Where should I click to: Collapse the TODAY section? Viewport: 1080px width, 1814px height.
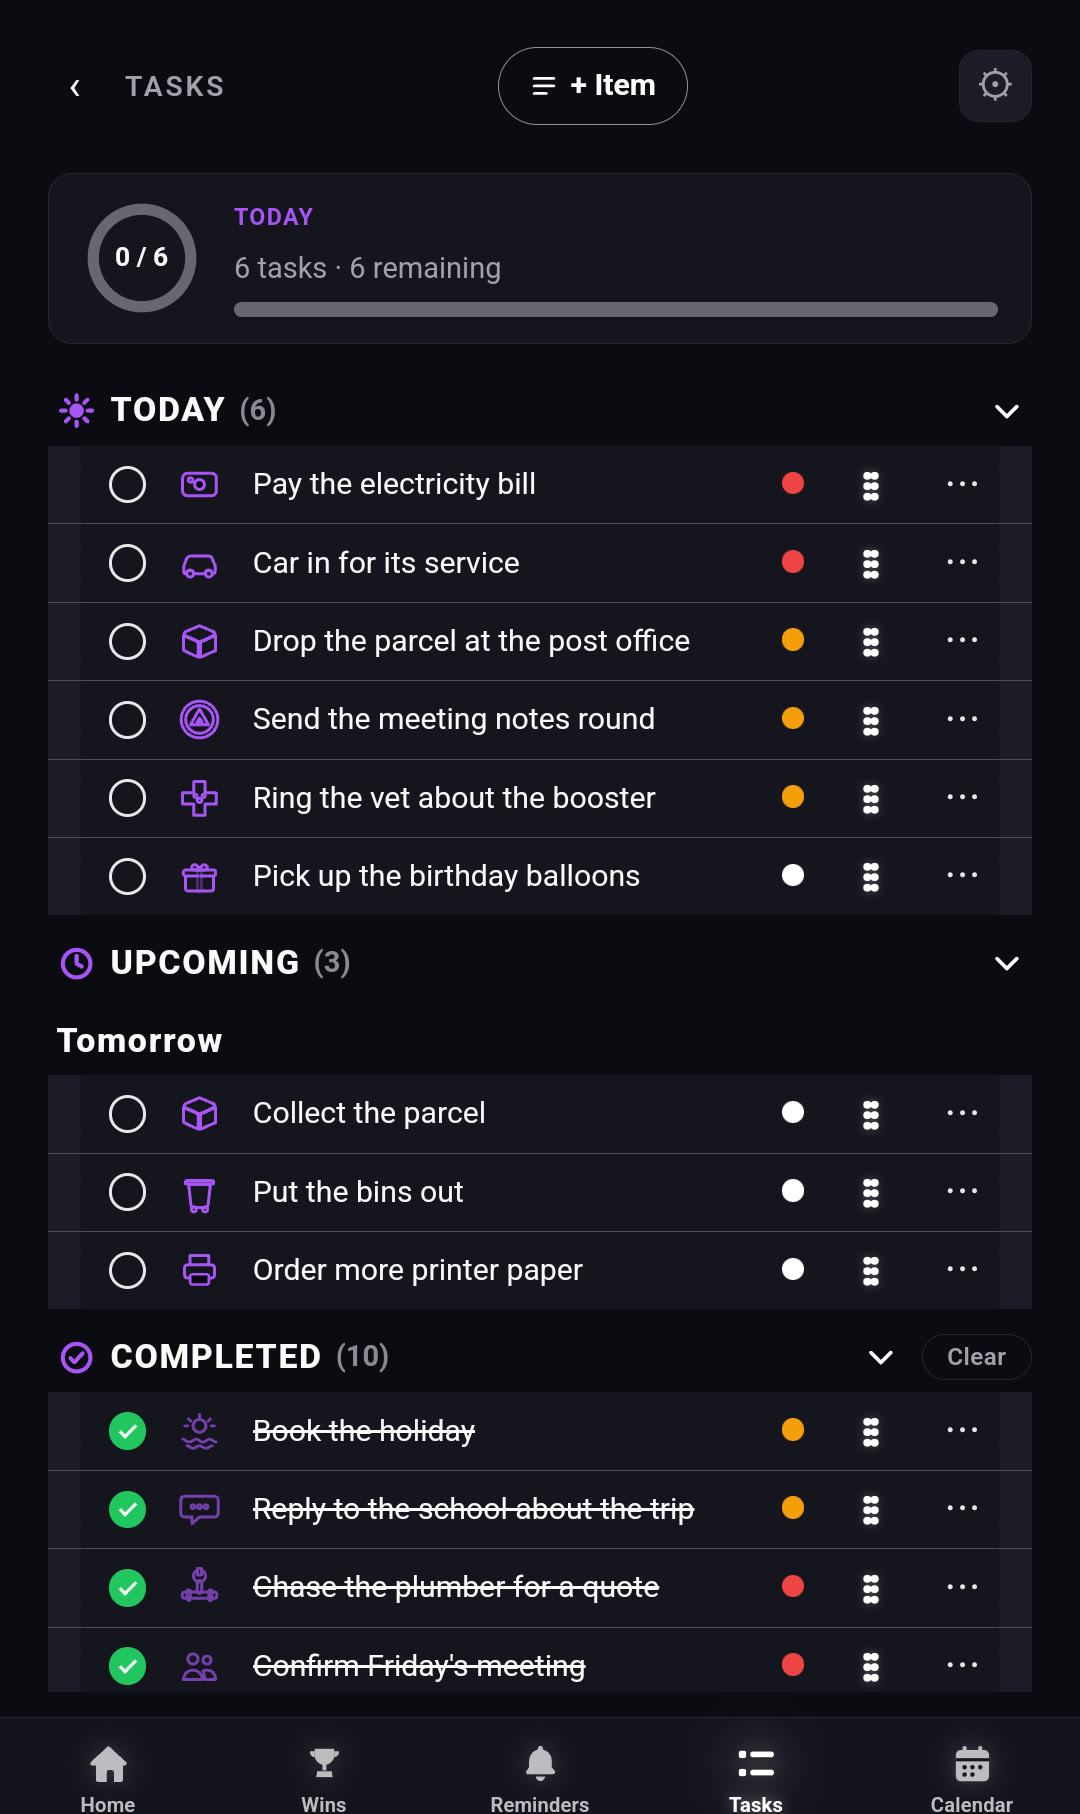[1007, 411]
